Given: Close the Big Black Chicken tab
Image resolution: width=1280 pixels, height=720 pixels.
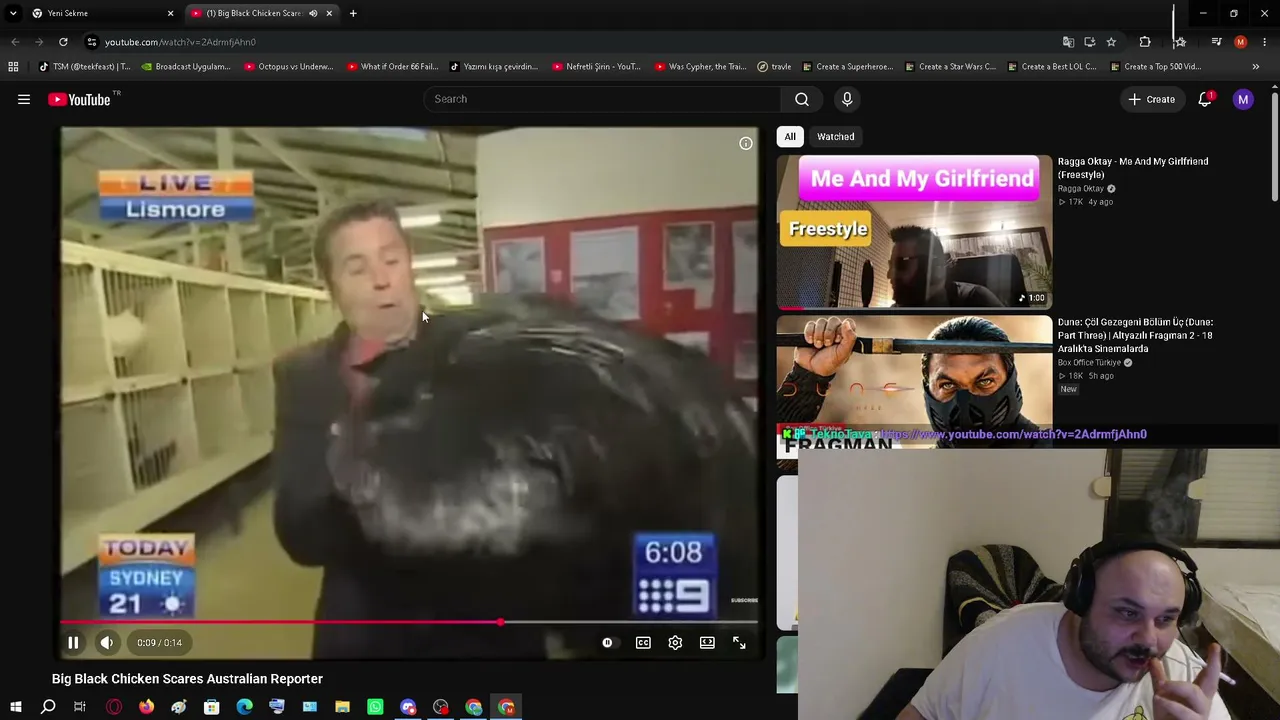Looking at the screenshot, I should (x=329, y=13).
